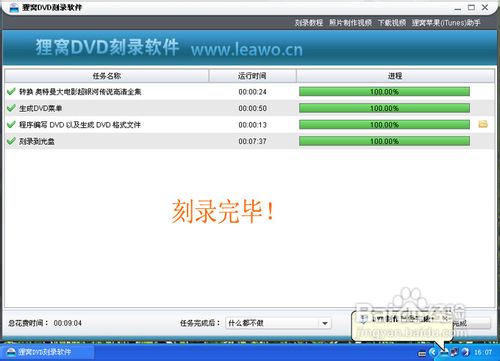500x361 pixels.
Task: Click the 刻录完毕! completion message
Action: pos(223,211)
